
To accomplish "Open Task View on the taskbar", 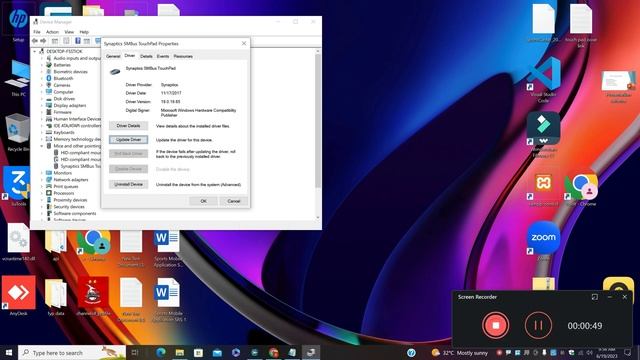I will (135, 352).
